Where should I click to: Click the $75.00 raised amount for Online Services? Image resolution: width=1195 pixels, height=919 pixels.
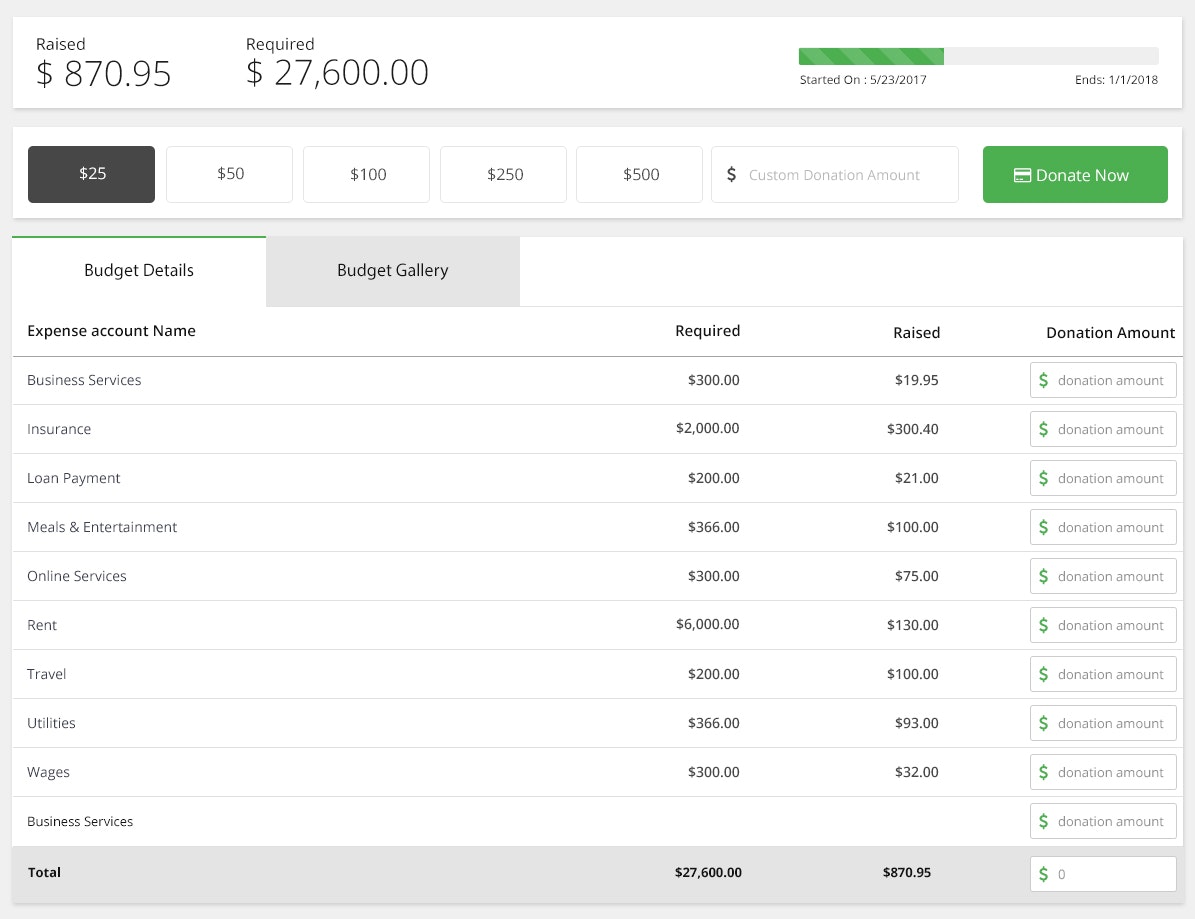point(916,576)
